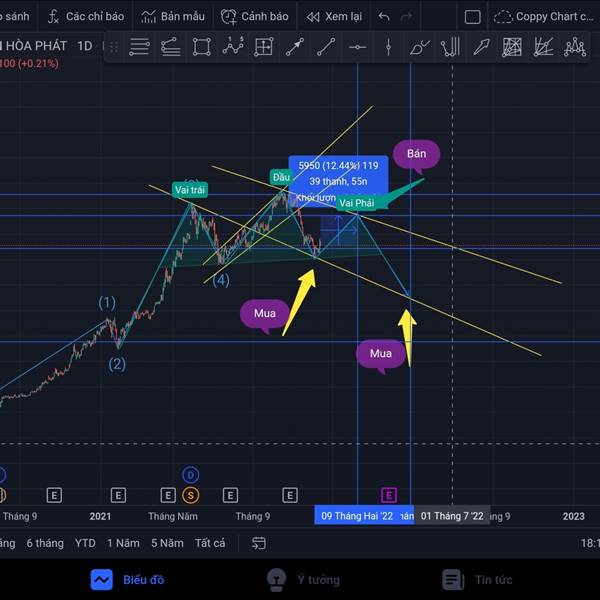Select the (4) Elliott wave label
Image resolution: width=600 pixels, height=600 pixels.
point(221,280)
